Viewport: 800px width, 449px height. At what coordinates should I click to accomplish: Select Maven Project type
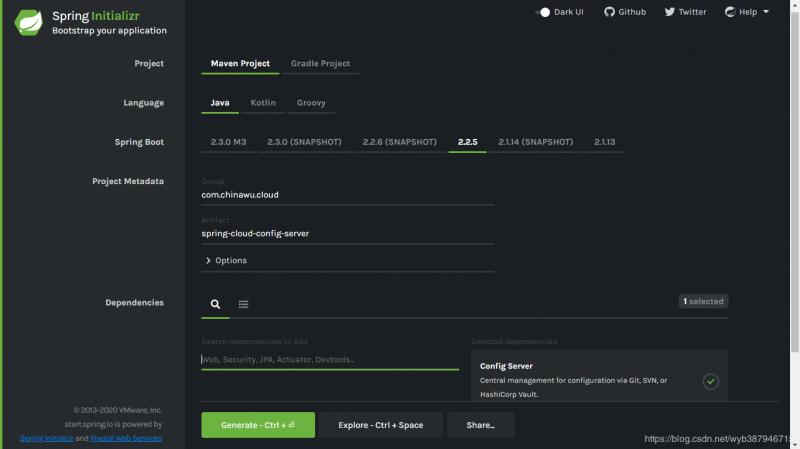point(240,64)
